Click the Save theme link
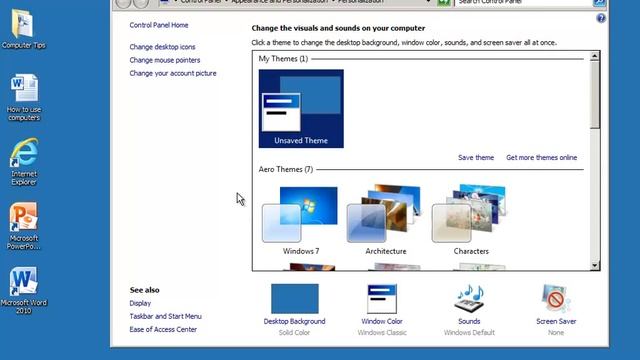Viewport: 640px width, 360px height. pos(476,158)
